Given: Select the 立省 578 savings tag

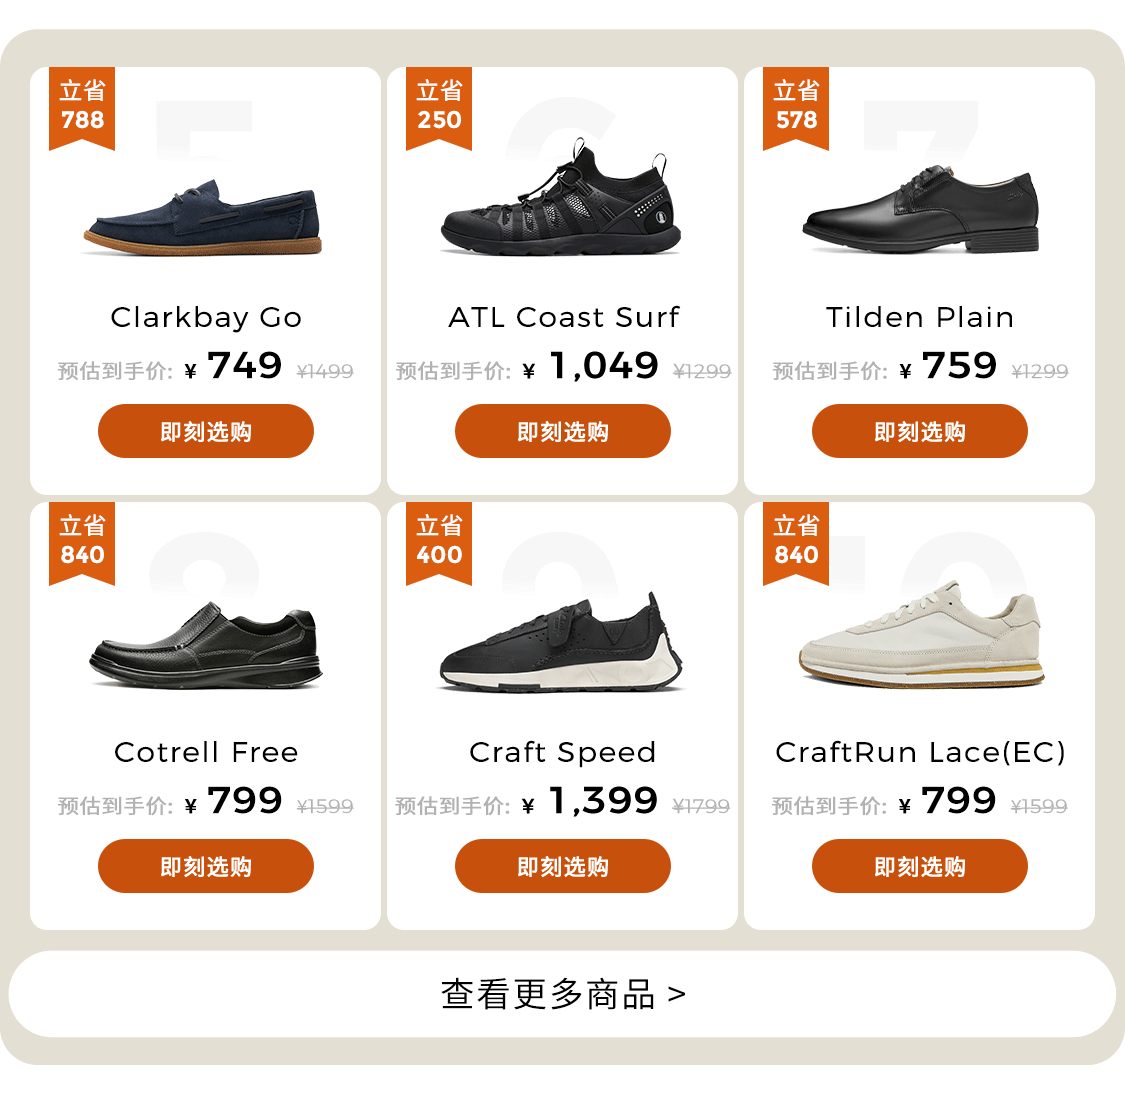Looking at the screenshot, I should click(796, 108).
